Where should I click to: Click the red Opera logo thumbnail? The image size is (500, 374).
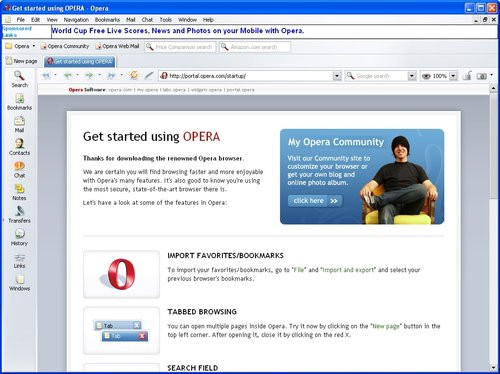[121, 274]
